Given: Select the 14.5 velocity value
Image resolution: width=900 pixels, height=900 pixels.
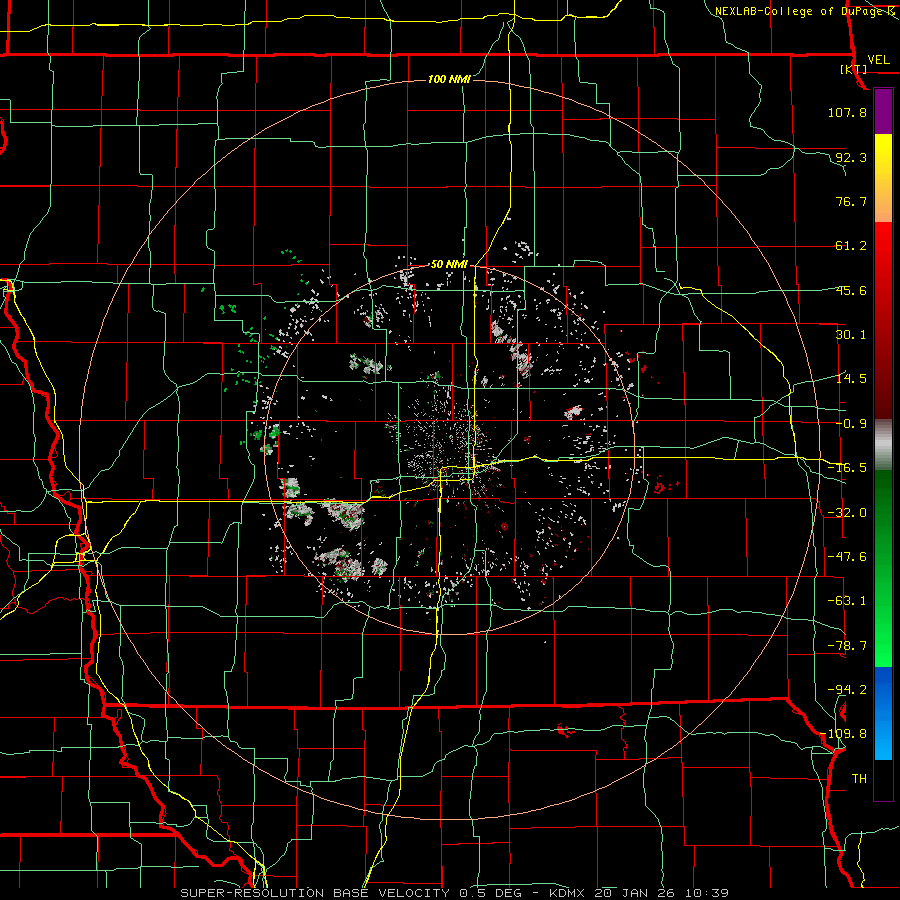Looking at the screenshot, I should (851, 379).
